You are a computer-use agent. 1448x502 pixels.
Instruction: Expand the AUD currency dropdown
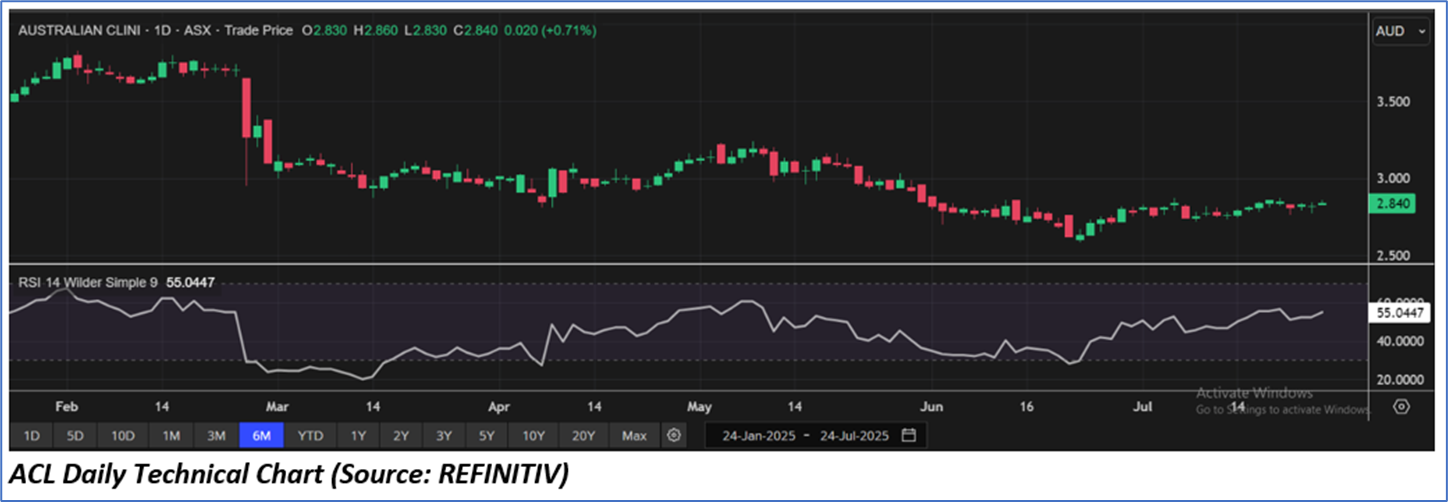1402,32
